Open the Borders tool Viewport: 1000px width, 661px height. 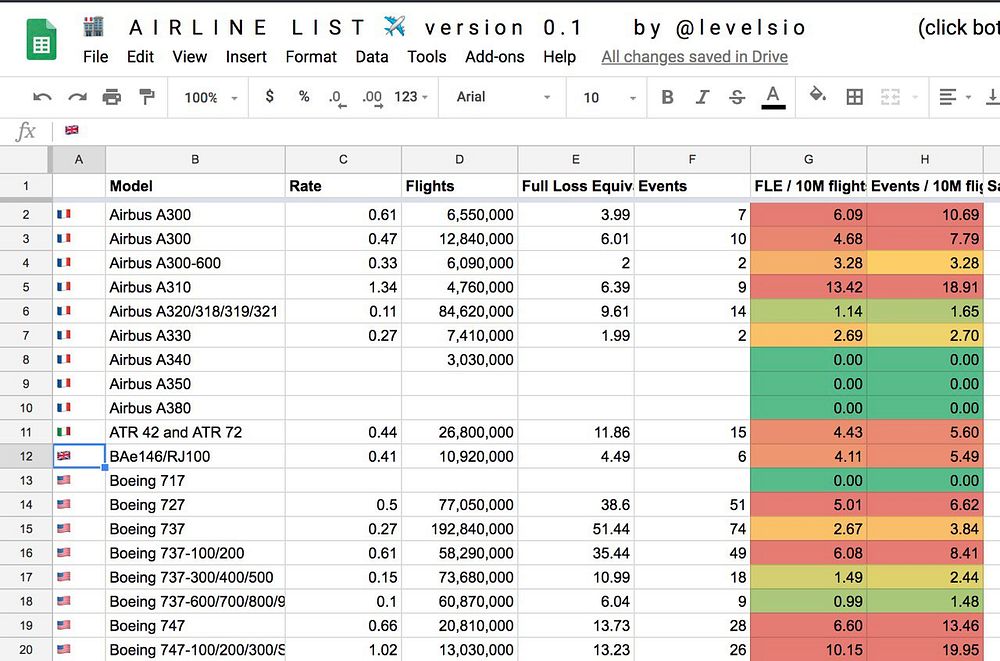pyautogui.click(x=855, y=97)
